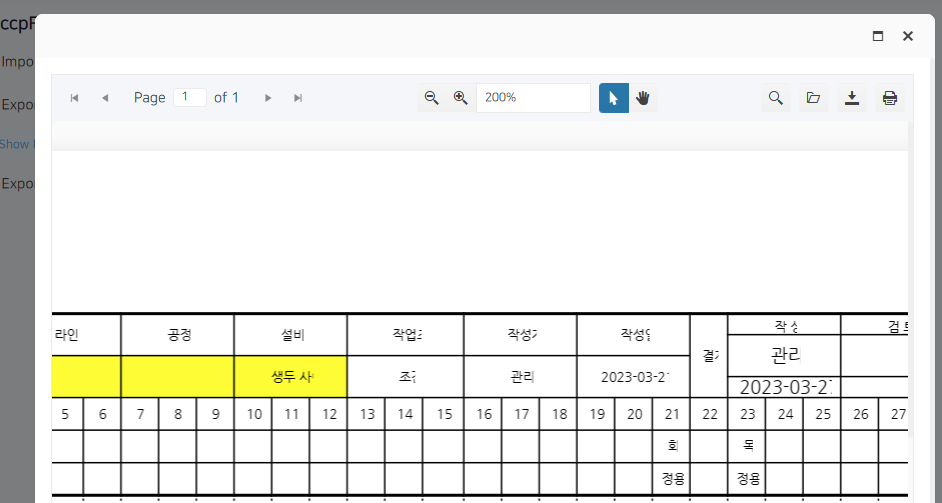Activate the pointer selection tool
Screen dimensions: 942x503
613,98
